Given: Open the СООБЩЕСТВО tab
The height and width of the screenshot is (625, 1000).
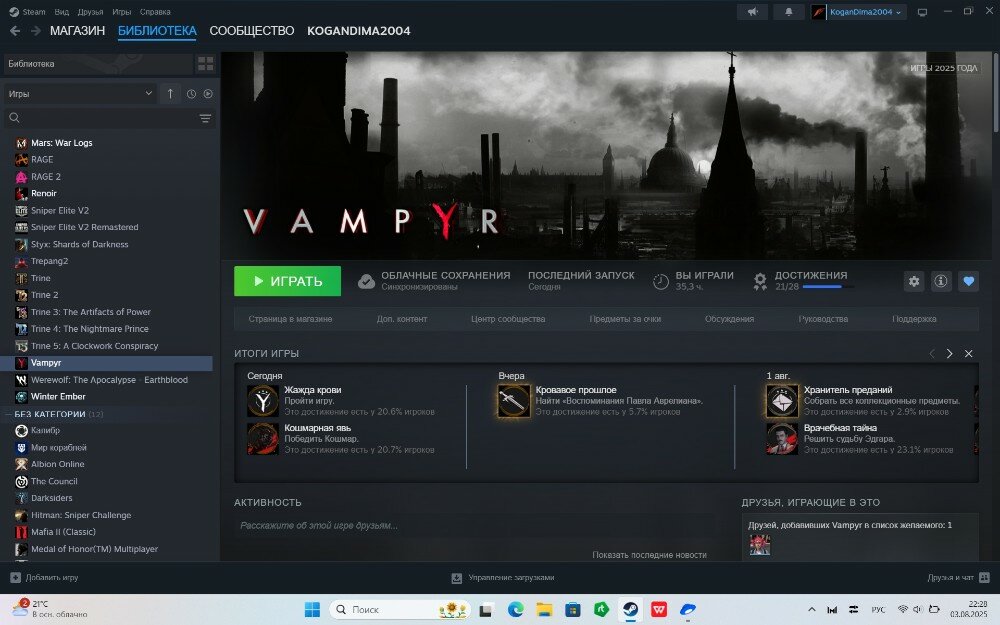Looking at the screenshot, I should click(x=251, y=31).
